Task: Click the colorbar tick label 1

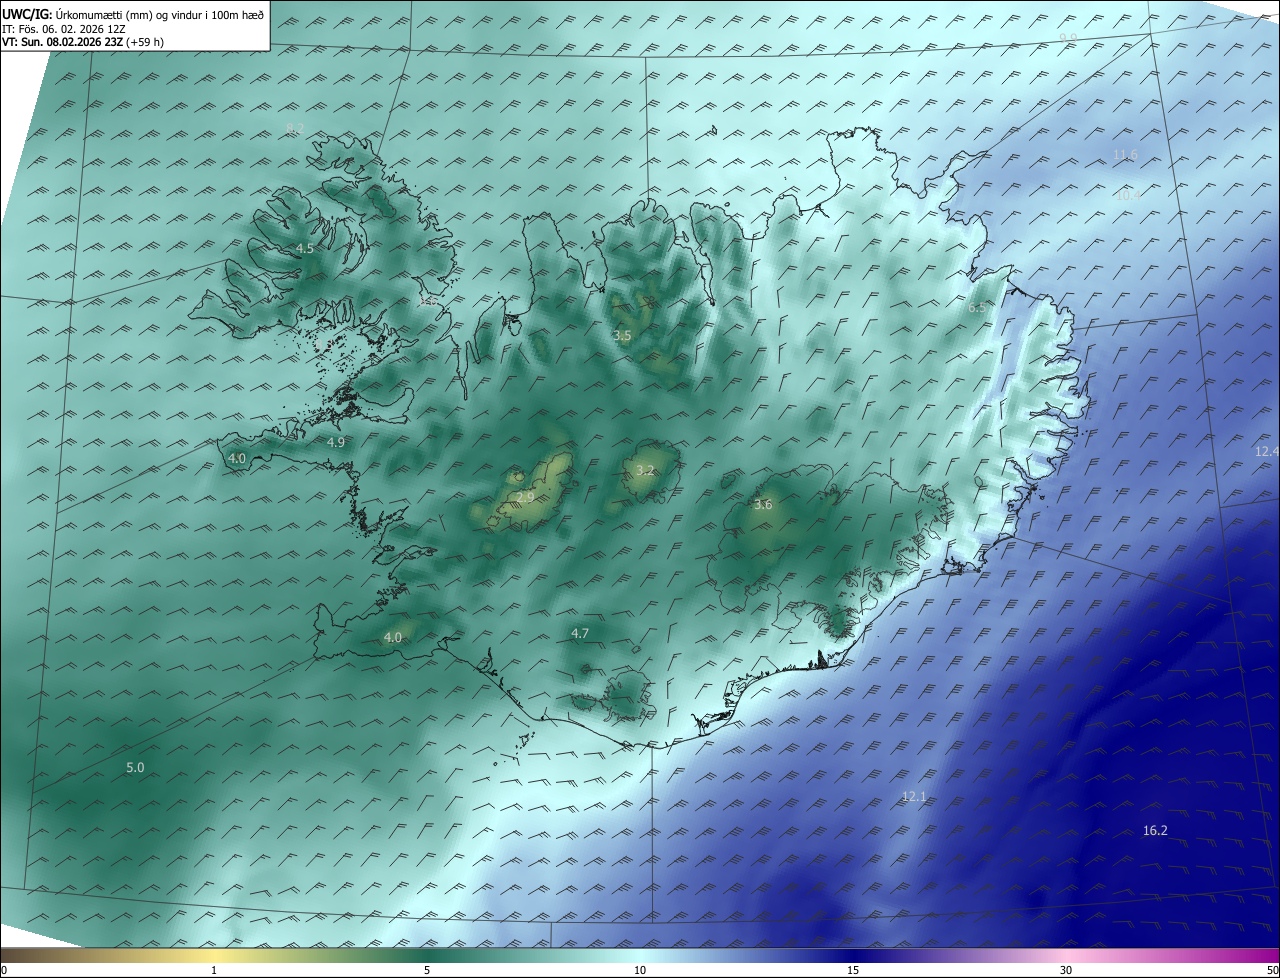Action: [x=214, y=971]
